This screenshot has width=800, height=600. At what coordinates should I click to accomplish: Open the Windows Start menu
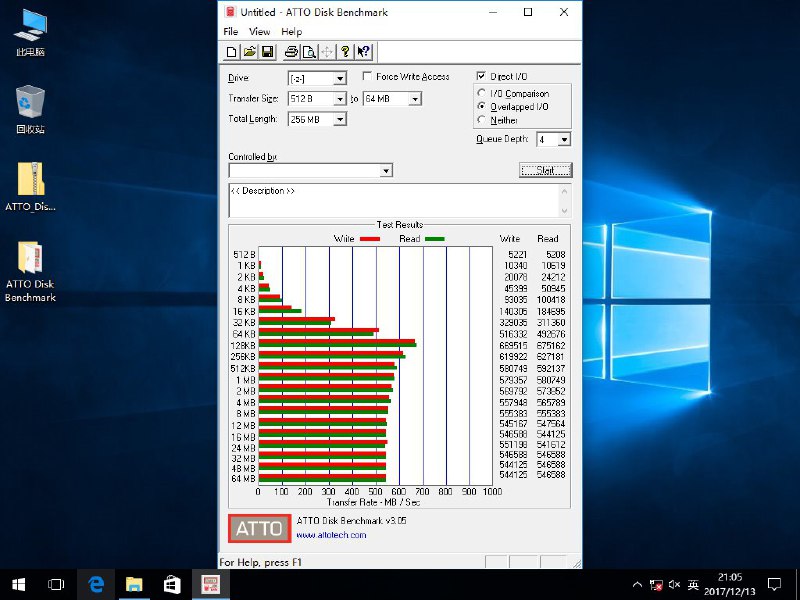point(19,584)
